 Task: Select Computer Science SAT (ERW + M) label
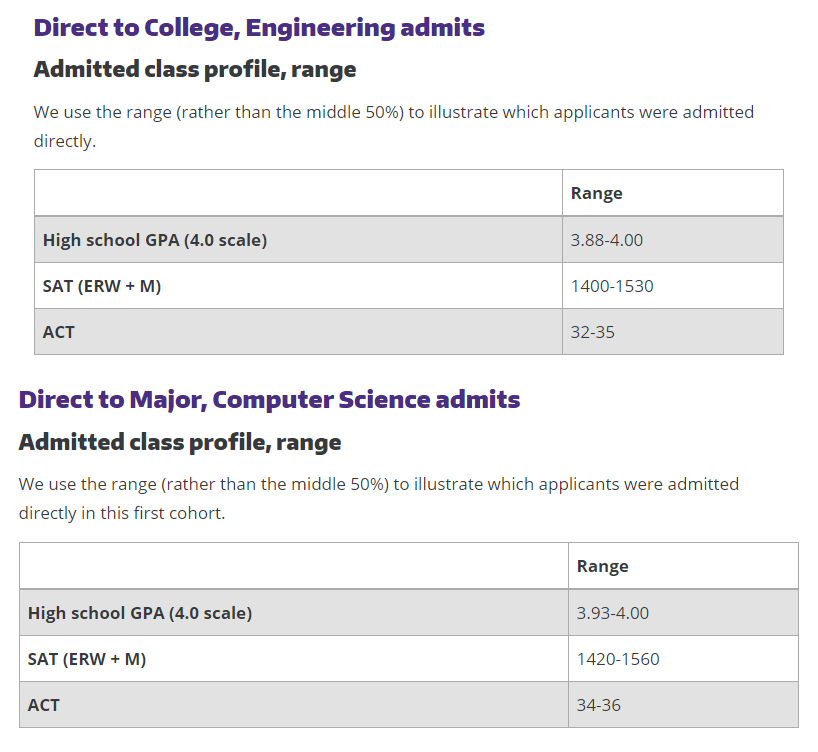(87, 659)
